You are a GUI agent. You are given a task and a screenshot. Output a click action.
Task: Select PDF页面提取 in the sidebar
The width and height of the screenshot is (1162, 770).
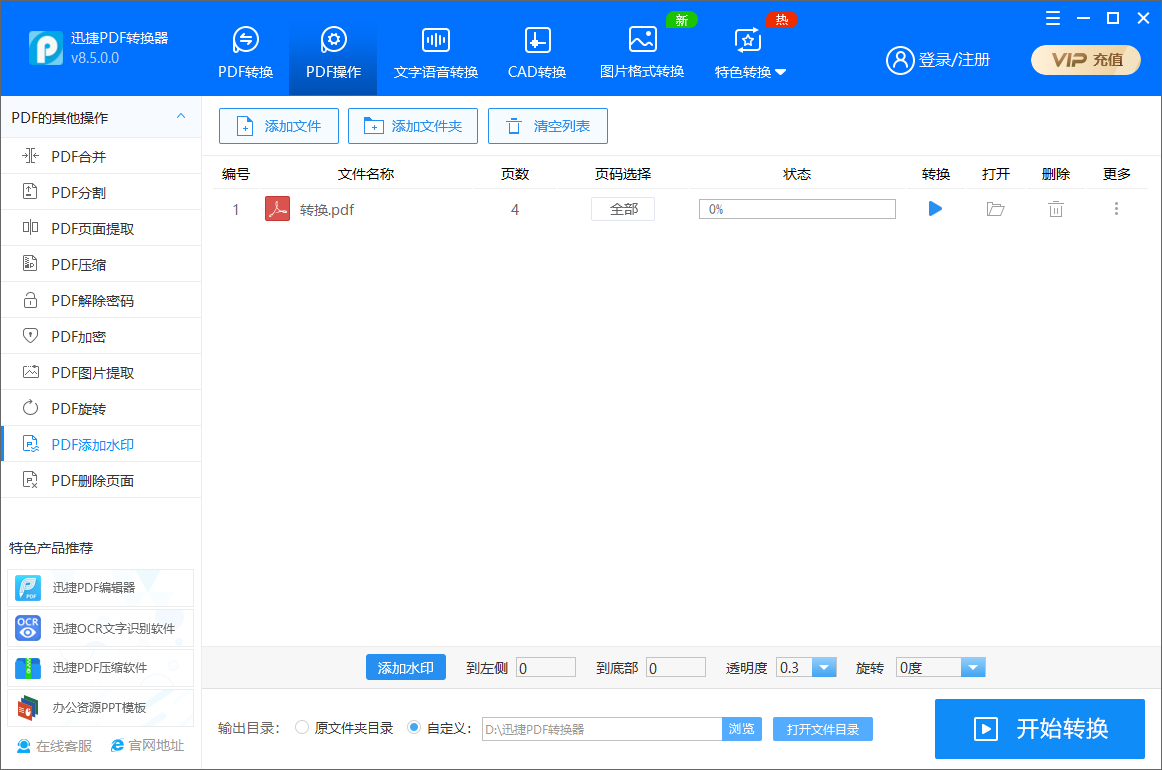102,228
